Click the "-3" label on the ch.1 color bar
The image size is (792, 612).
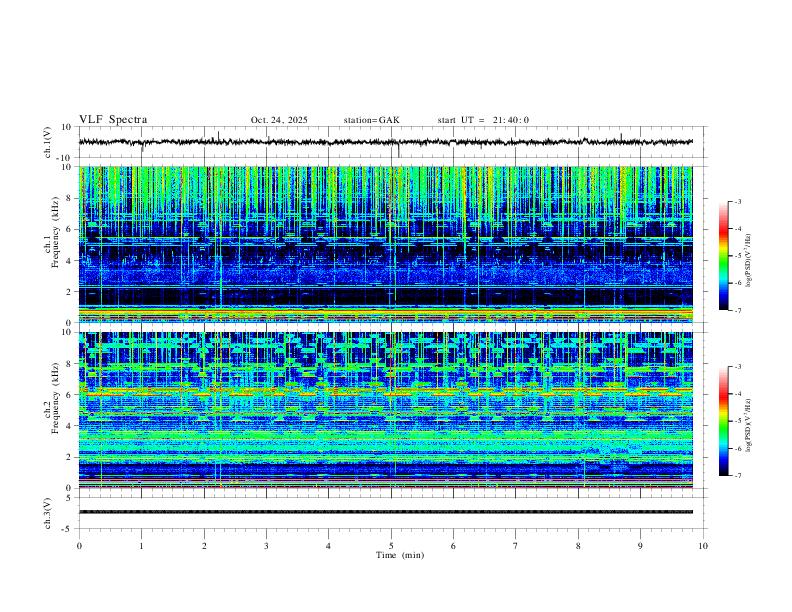point(737,201)
